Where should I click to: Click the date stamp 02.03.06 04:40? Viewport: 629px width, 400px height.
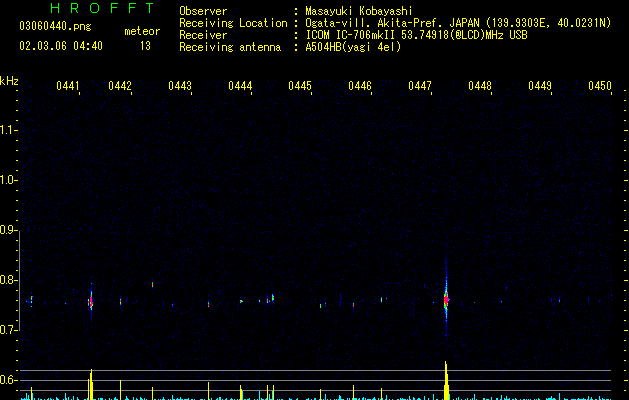point(61,46)
